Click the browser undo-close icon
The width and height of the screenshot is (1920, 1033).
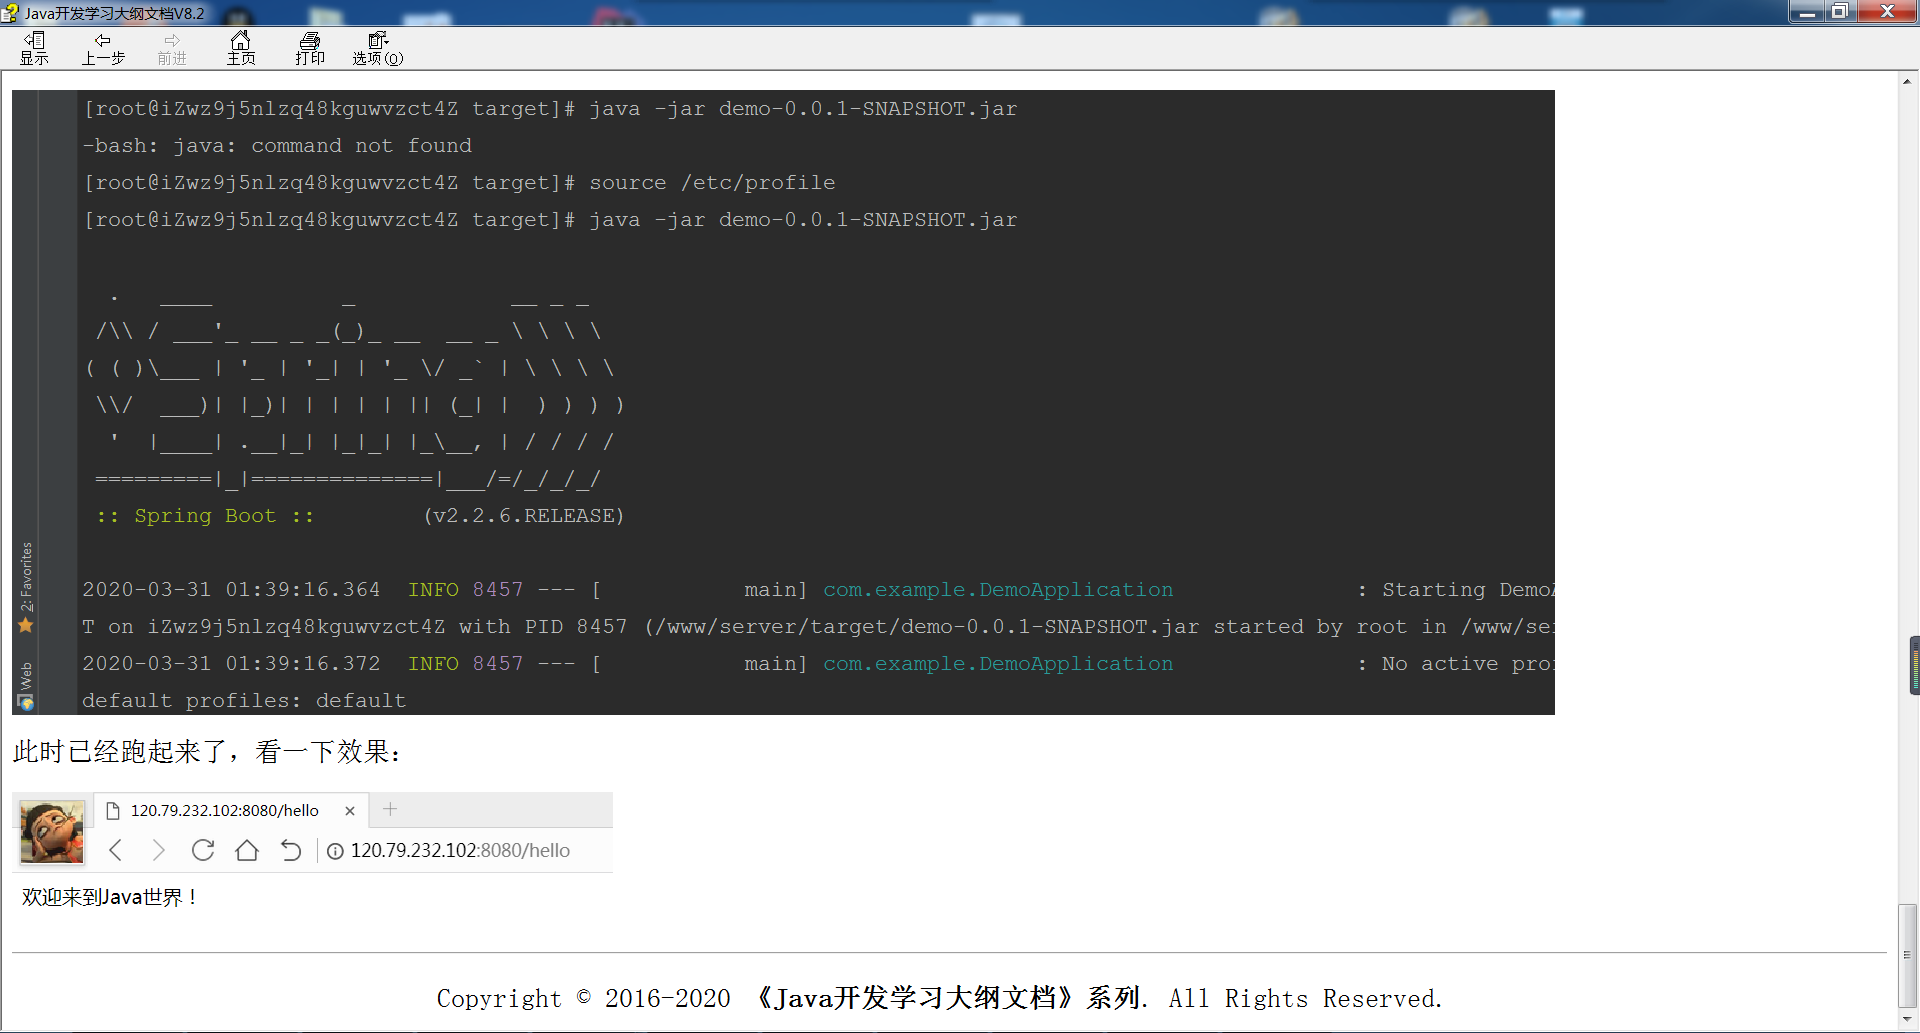coord(291,850)
